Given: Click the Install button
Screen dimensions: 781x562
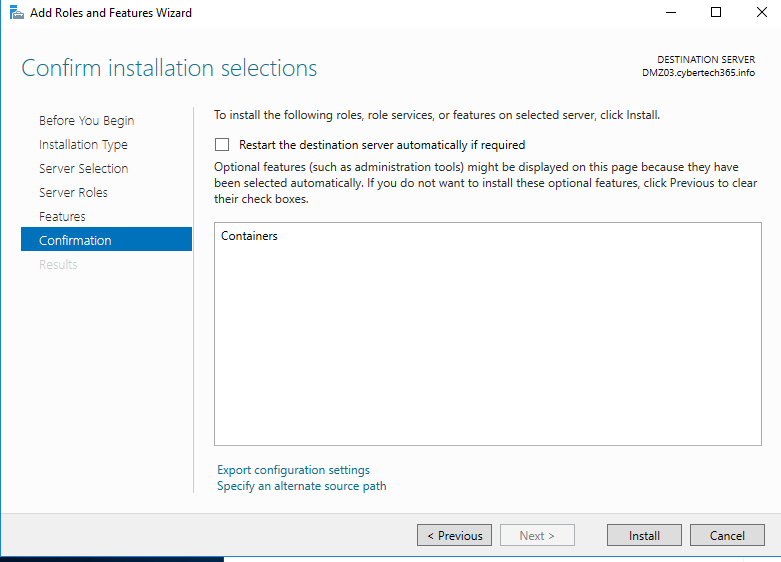Looking at the screenshot, I should pyautogui.click(x=644, y=536).
